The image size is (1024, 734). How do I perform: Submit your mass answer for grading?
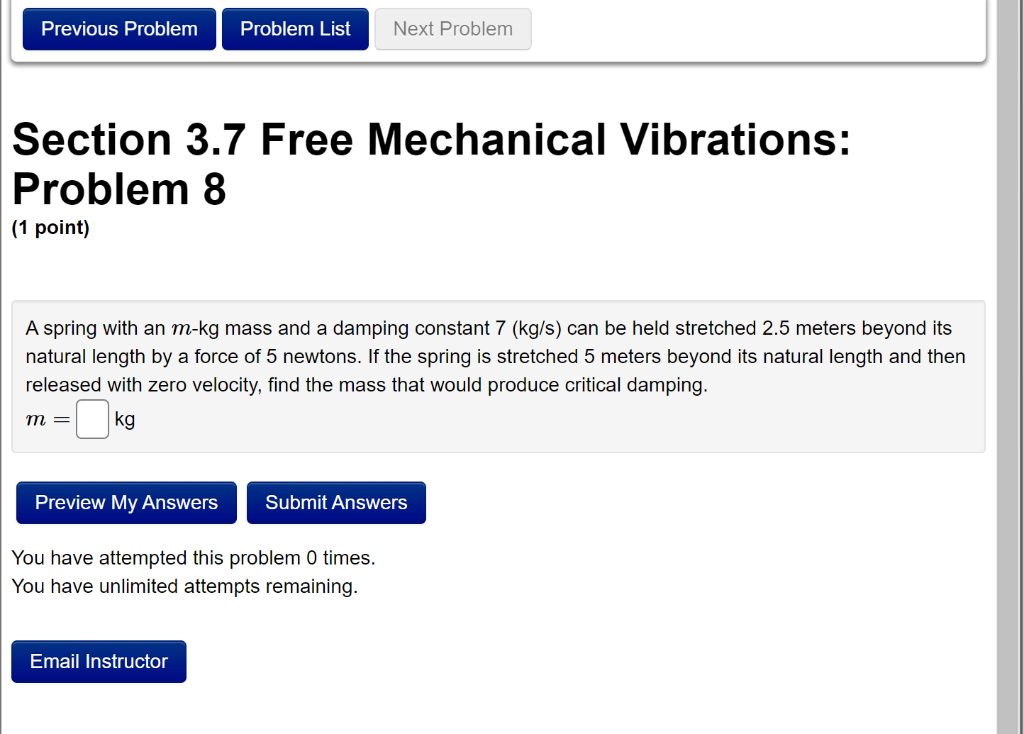coord(336,502)
